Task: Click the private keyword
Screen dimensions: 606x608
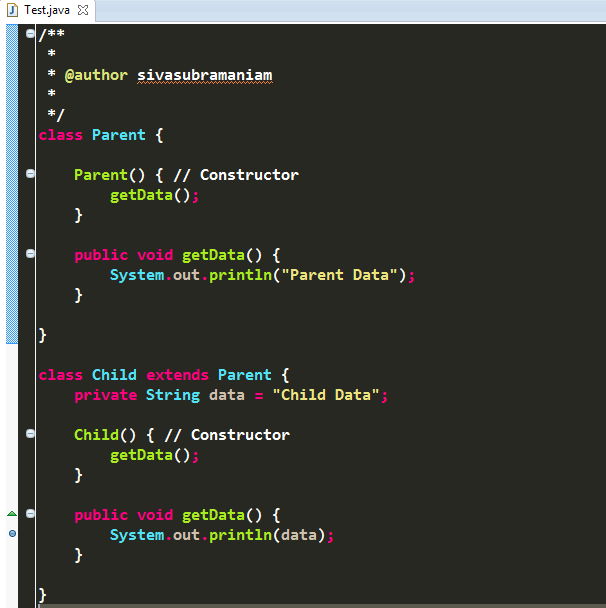Action: coord(105,395)
